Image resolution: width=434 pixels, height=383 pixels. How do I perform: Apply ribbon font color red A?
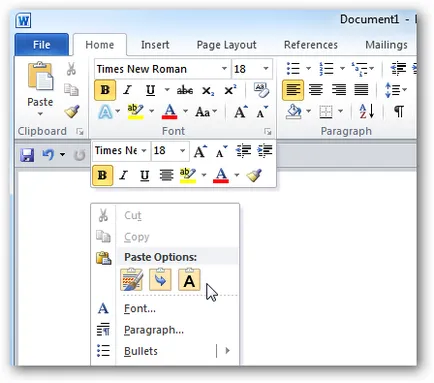click(x=169, y=112)
